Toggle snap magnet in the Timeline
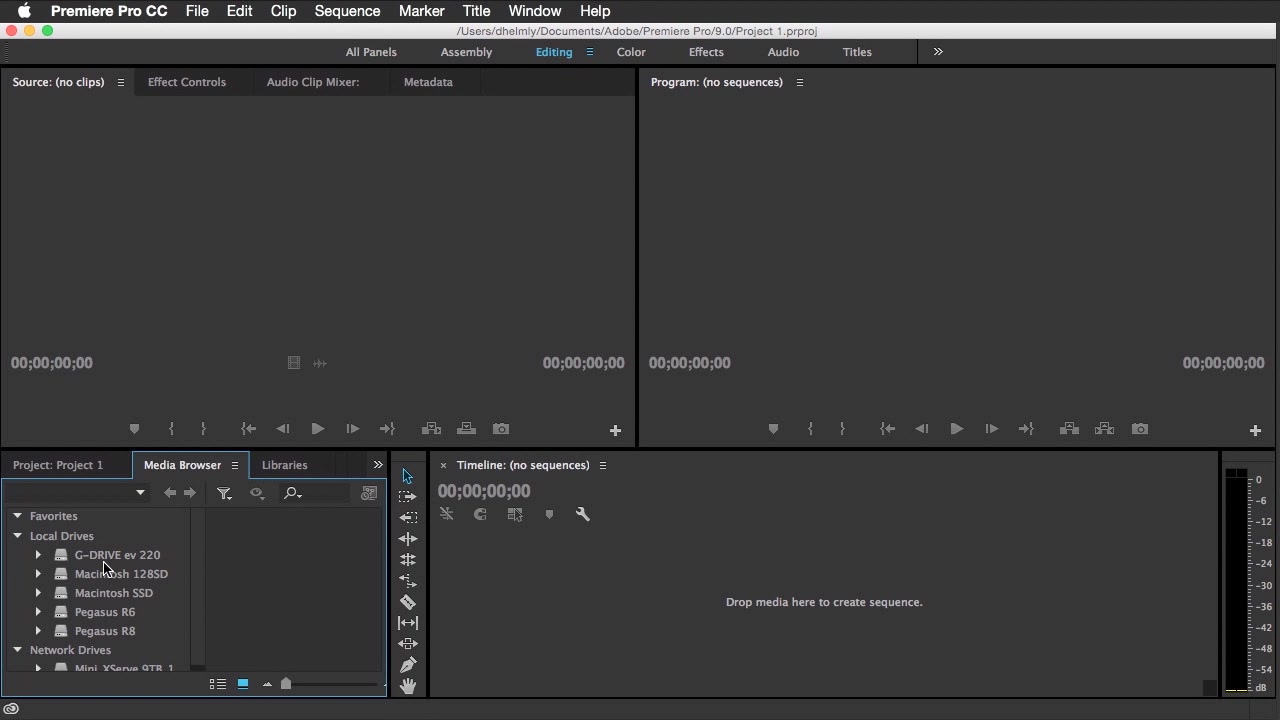This screenshot has height=720, width=1280. click(480, 514)
